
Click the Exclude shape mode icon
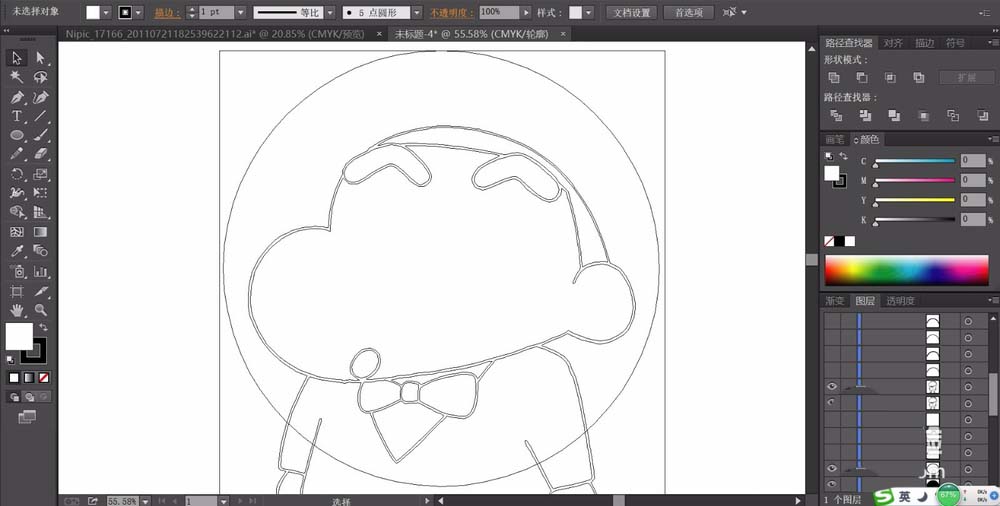[919, 78]
